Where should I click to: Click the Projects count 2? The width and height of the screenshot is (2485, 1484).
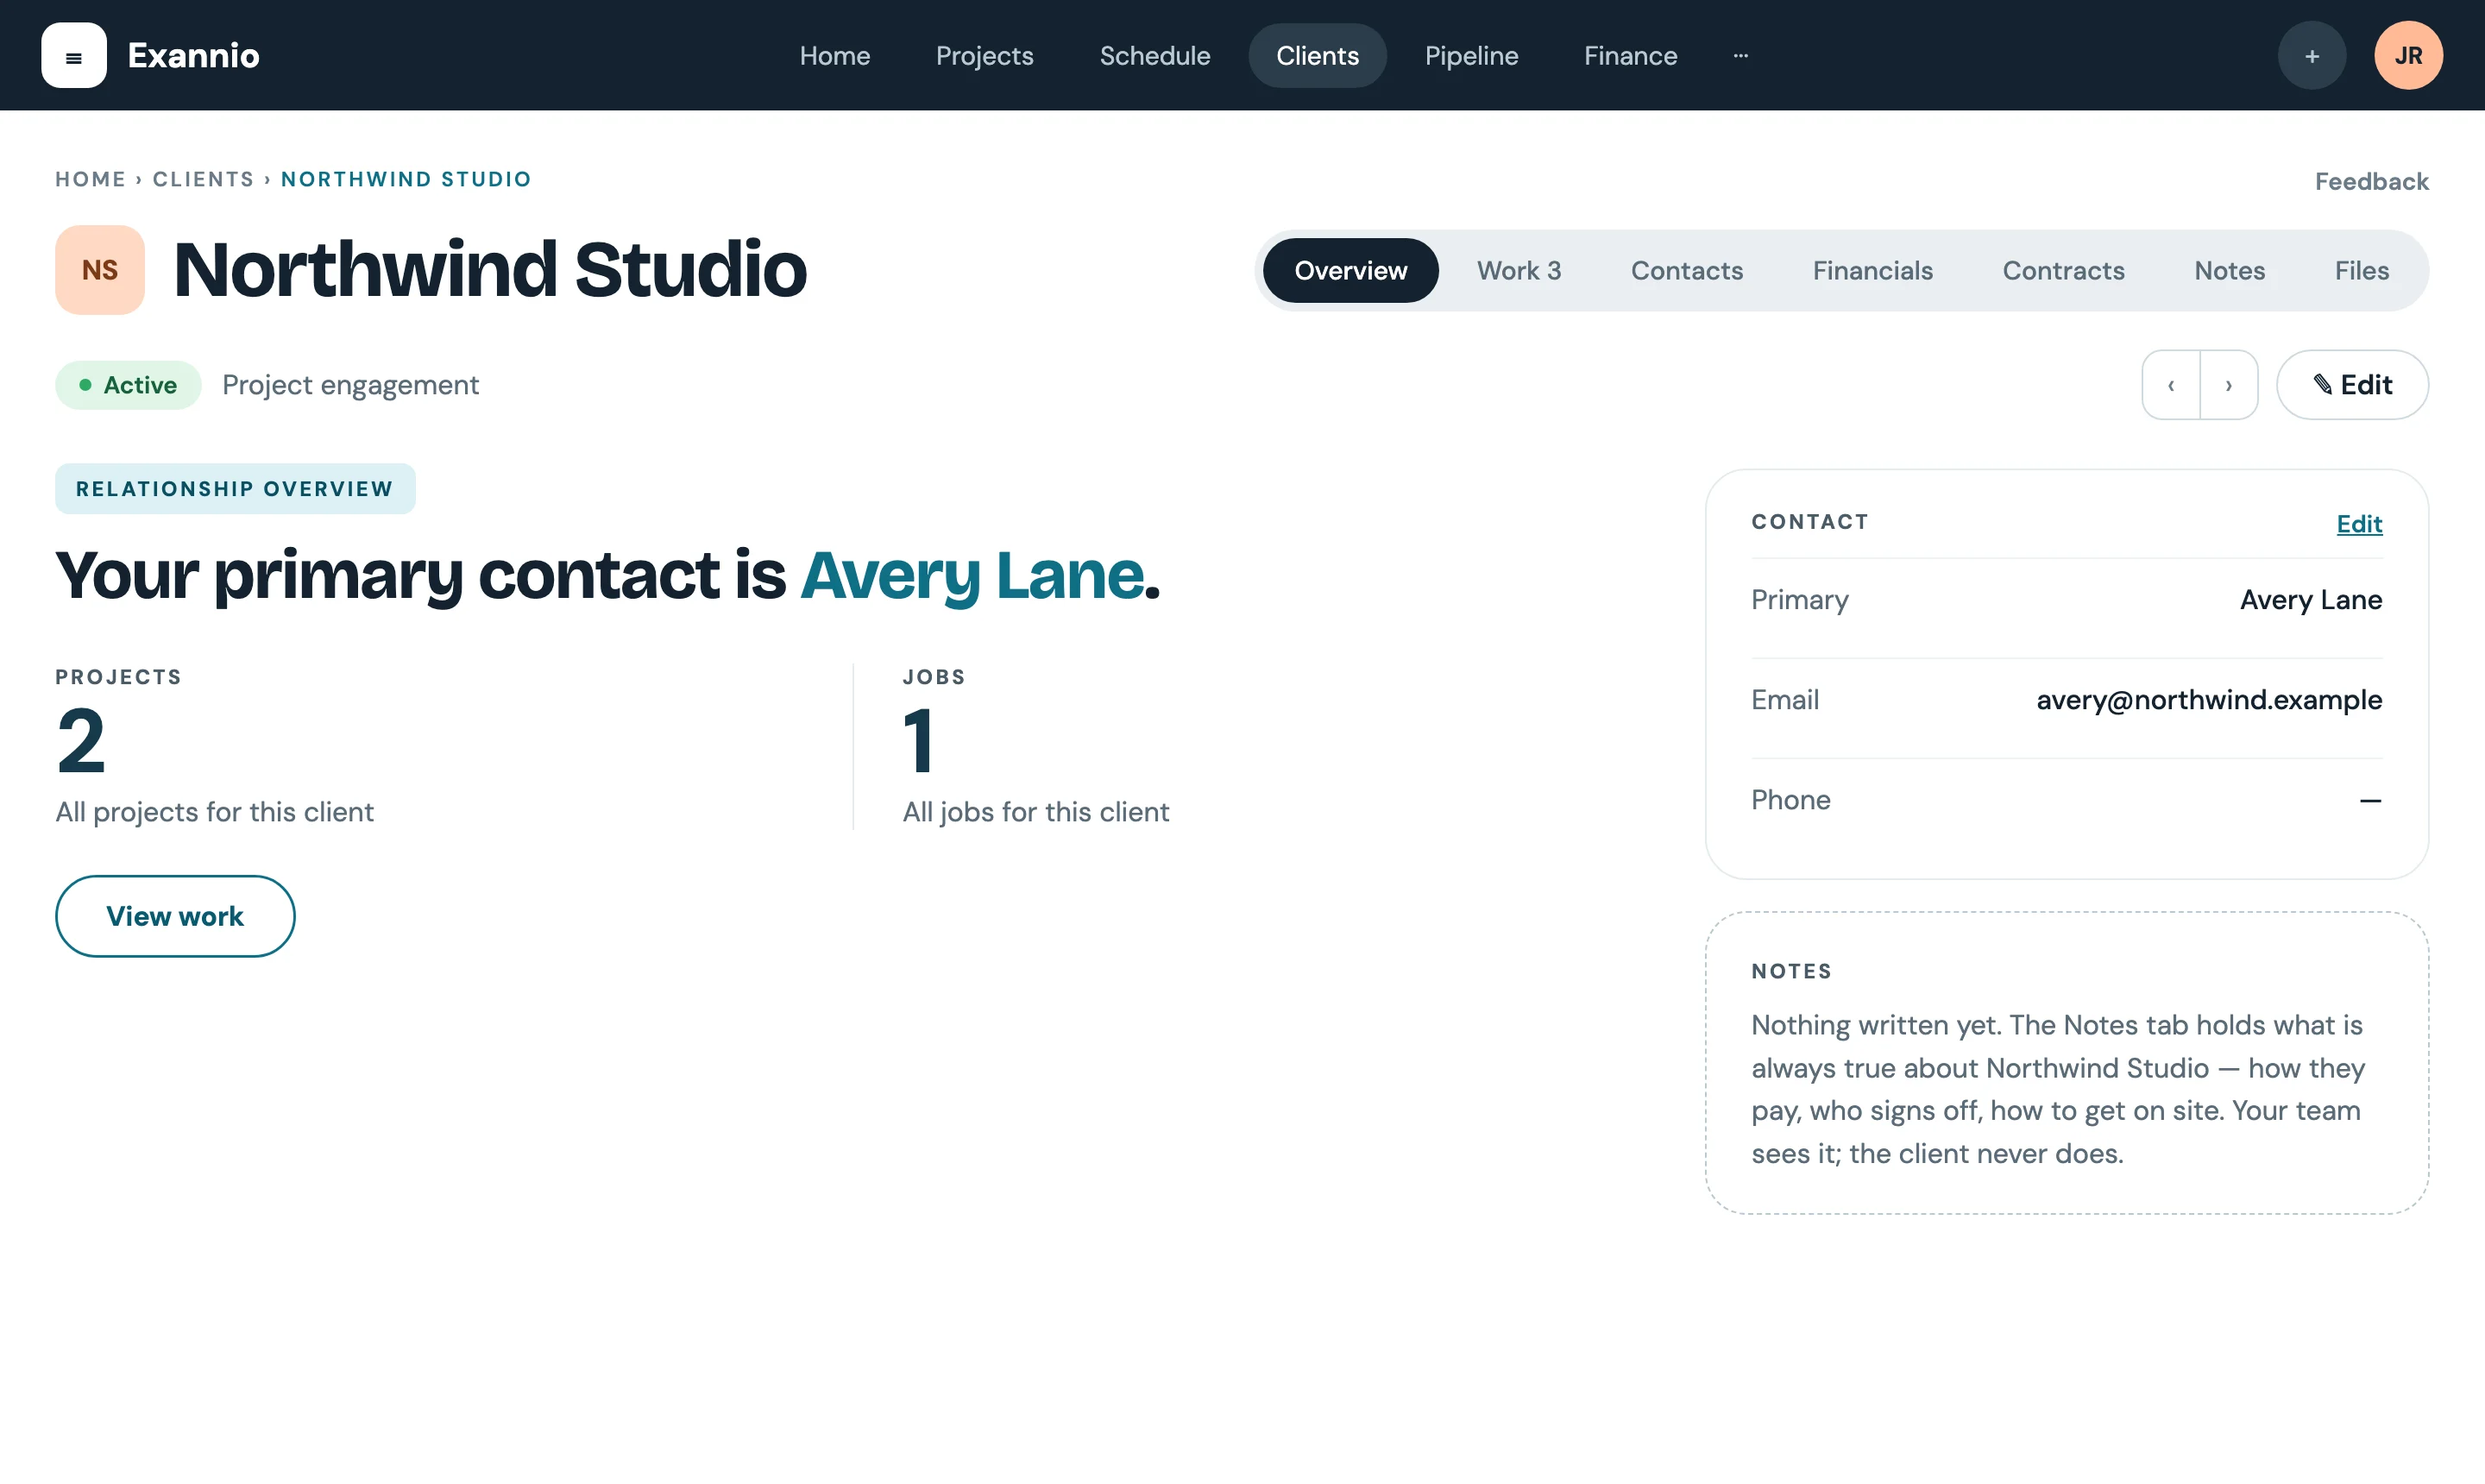point(81,741)
